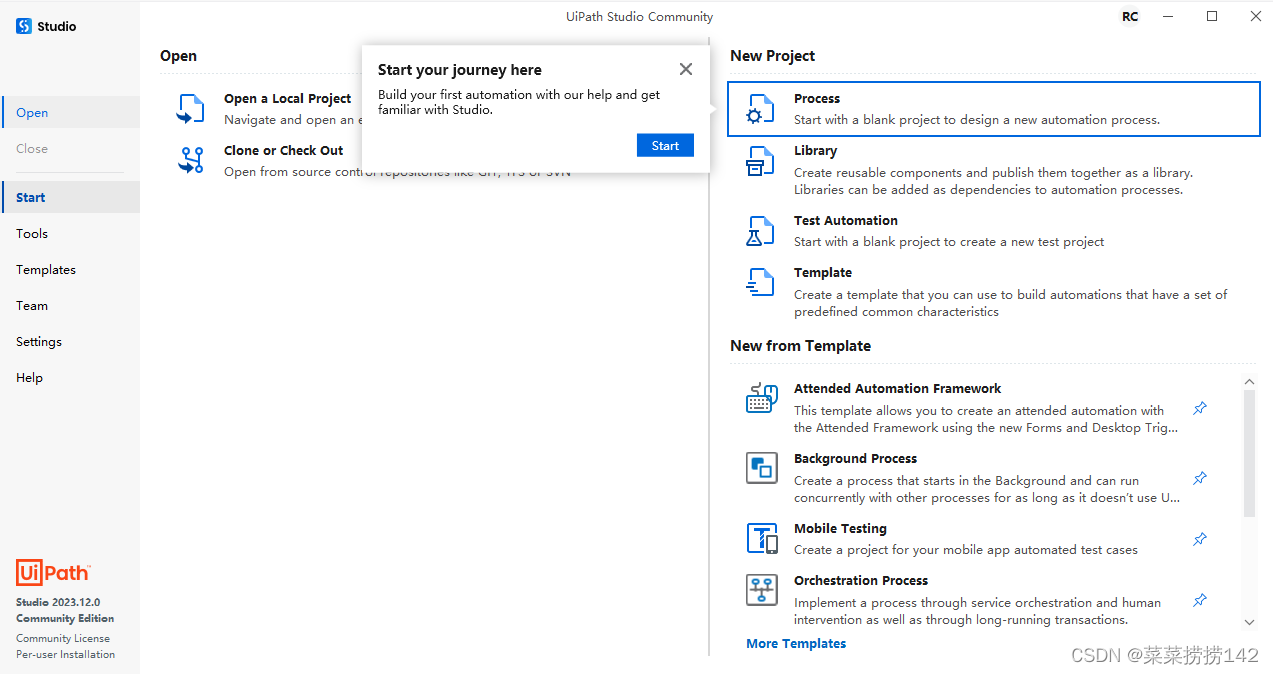This screenshot has height=674, width=1273.
Task: Click the Mobile Testing template icon
Action: [x=762, y=538]
